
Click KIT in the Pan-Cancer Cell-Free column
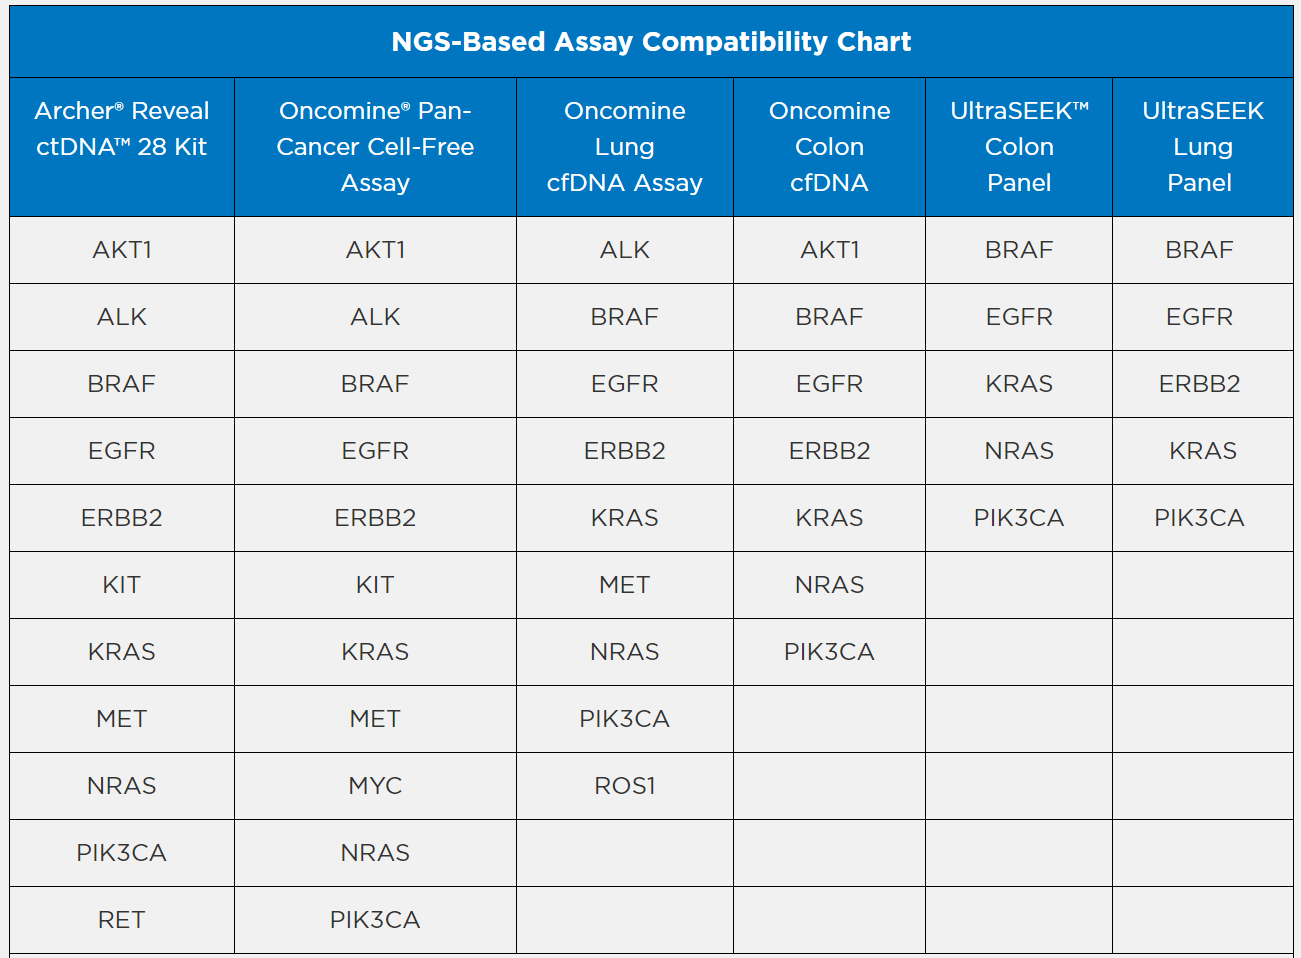375,585
